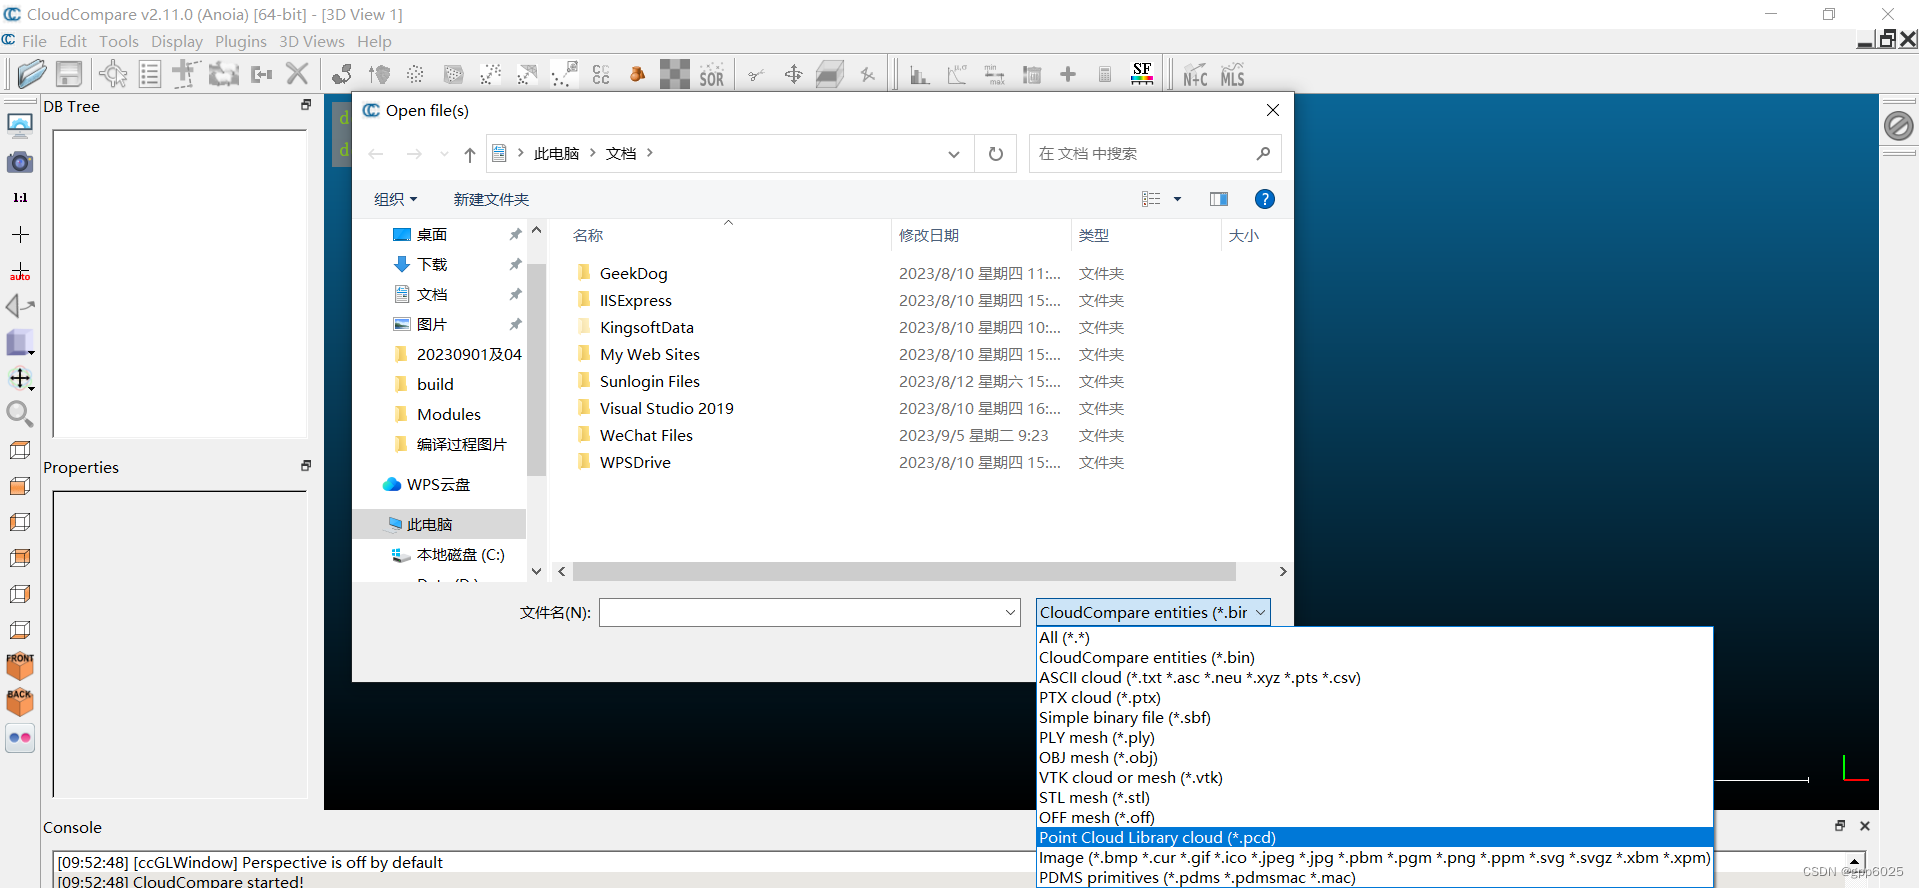
Task: Click the up-folder arrow in dialog
Action: pyautogui.click(x=470, y=154)
